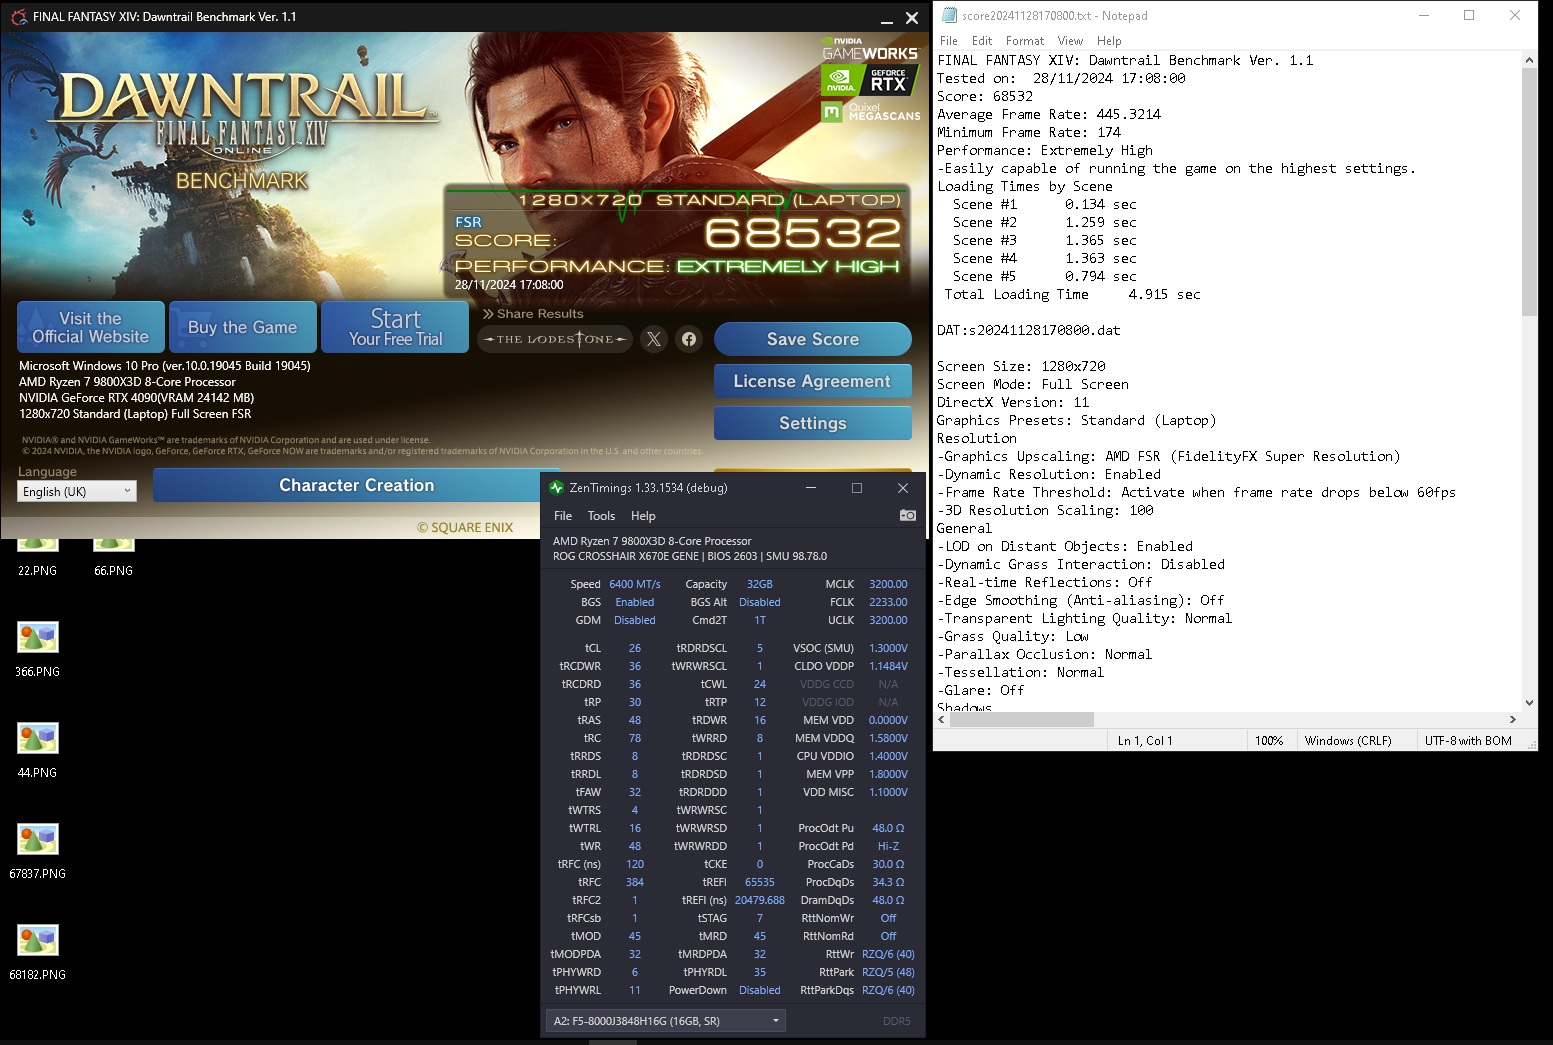Image resolution: width=1553 pixels, height=1045 pixels.
Task: Open Notepad Edit menu
Action: pyautogui.click(x=982, y=41)
